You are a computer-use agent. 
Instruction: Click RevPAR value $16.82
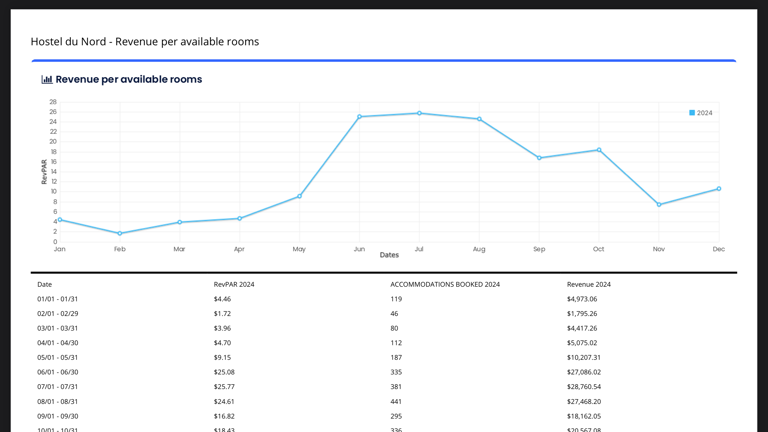[x=224, y=416]
